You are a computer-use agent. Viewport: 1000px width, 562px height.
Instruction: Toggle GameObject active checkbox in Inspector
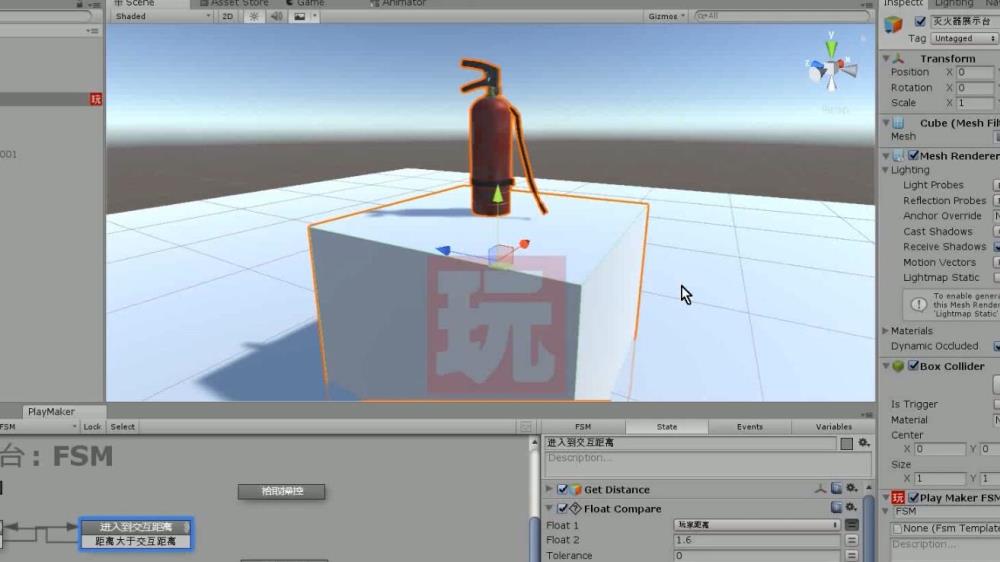click(x=920, y=22)
